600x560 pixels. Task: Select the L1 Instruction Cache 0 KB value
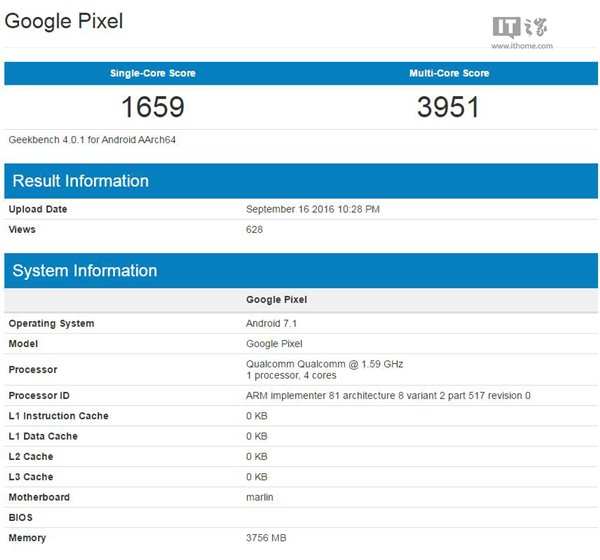[x=257, y=416]
